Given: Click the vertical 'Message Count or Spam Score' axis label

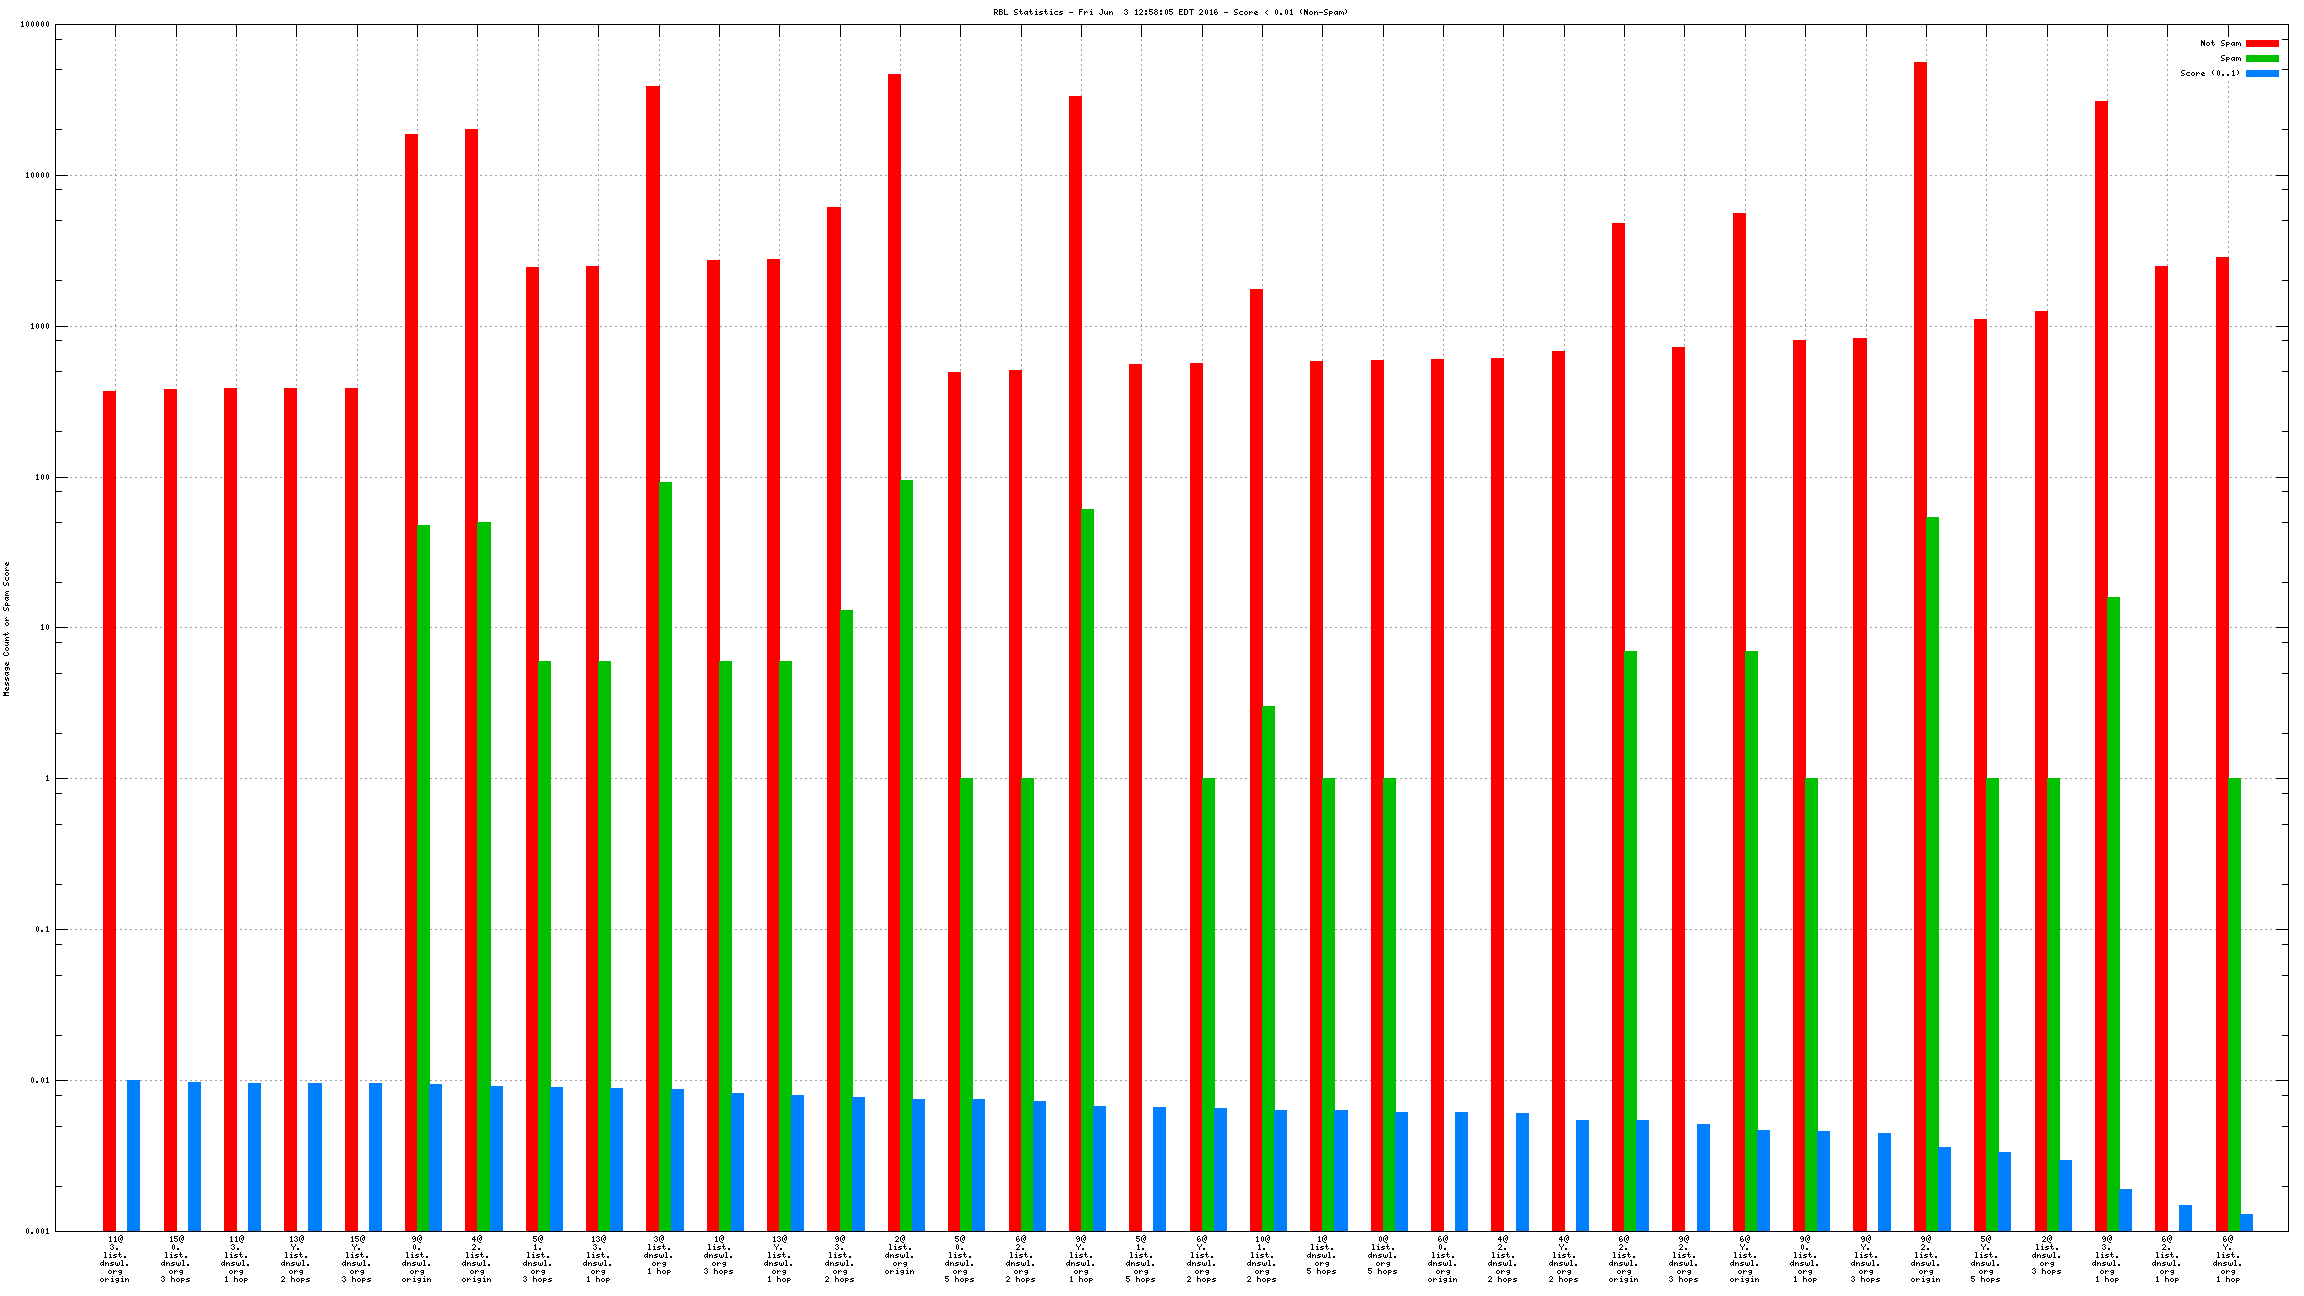Looking at the screenshot, I should [7, 628].
